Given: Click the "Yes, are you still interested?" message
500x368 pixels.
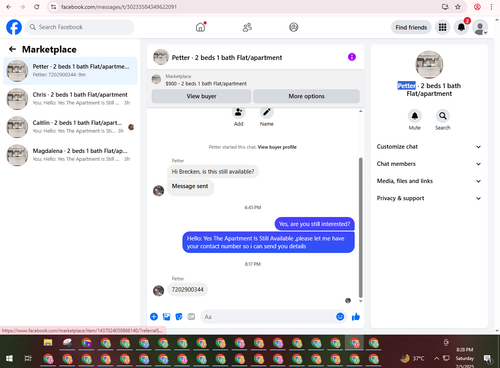Looking at the screenshot, I should click(x=314, y=224).
